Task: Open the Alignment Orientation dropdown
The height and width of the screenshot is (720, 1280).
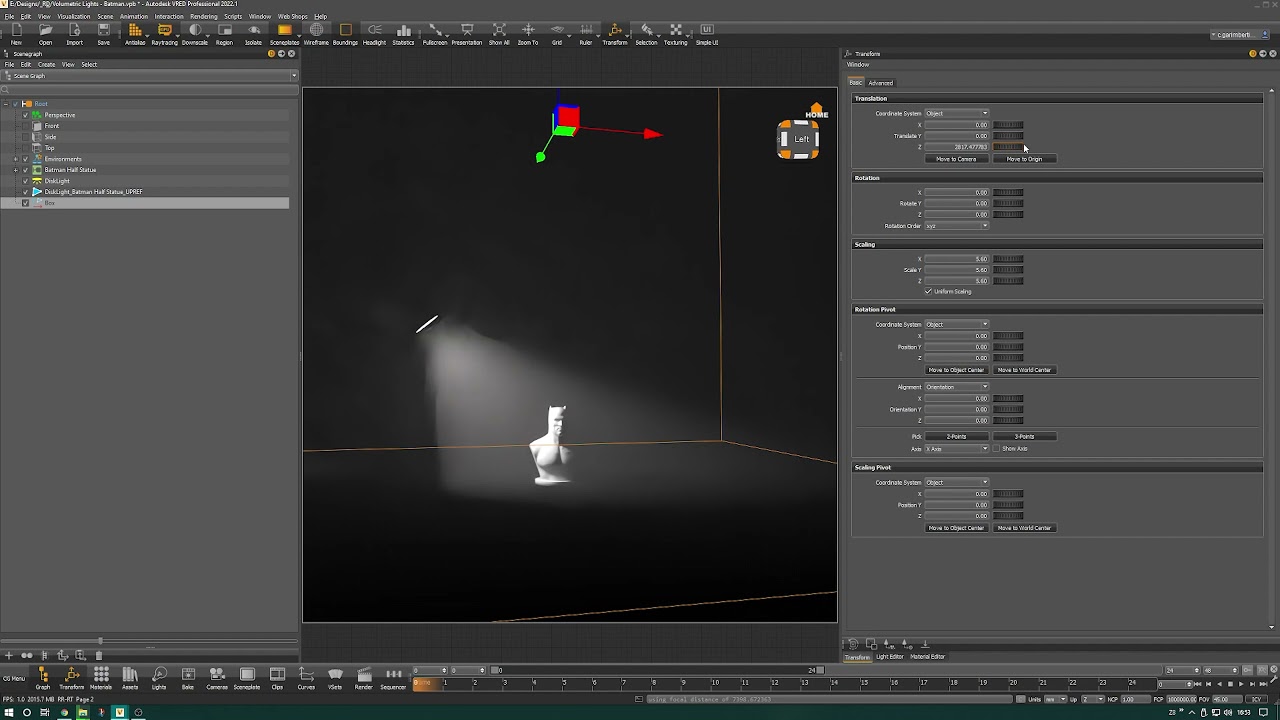Action: (x=957, y=387)
